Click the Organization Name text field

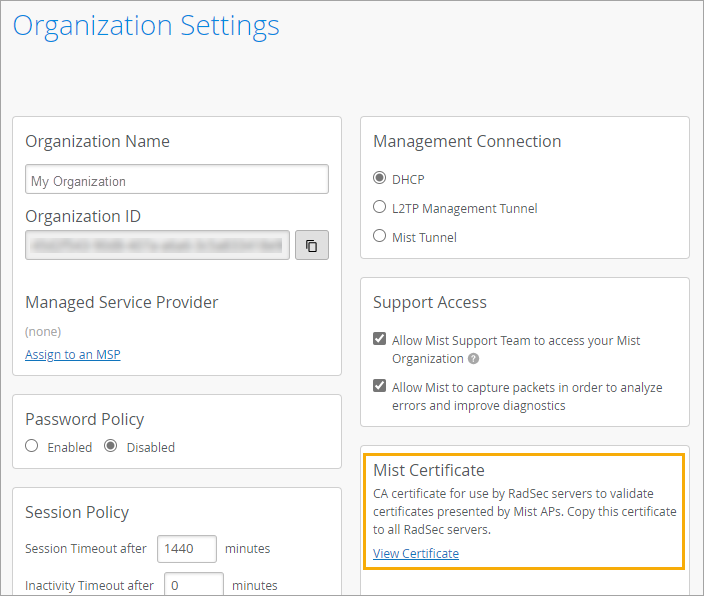pos(177,180)
